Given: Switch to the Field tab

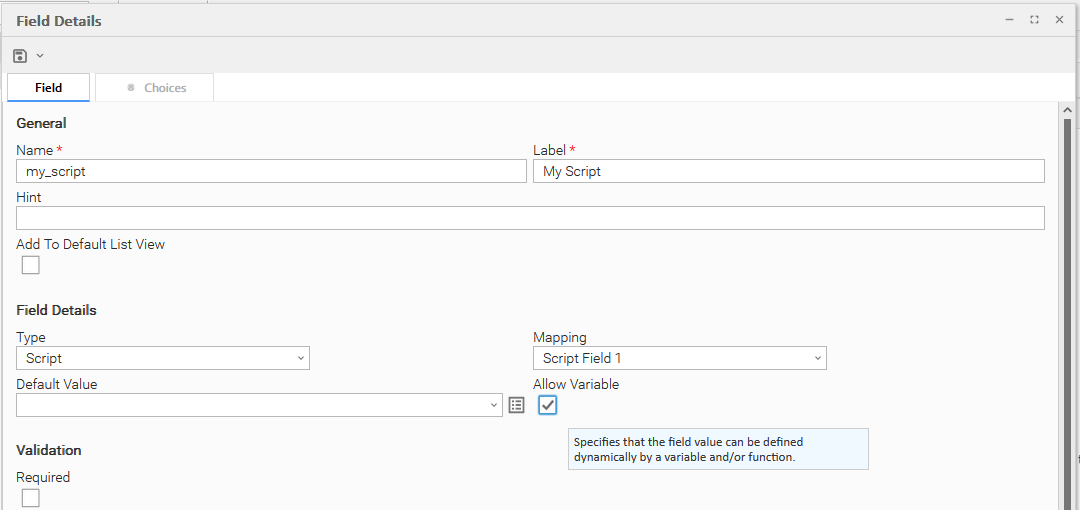Looking at the screenshot, I should coord(48,88).
